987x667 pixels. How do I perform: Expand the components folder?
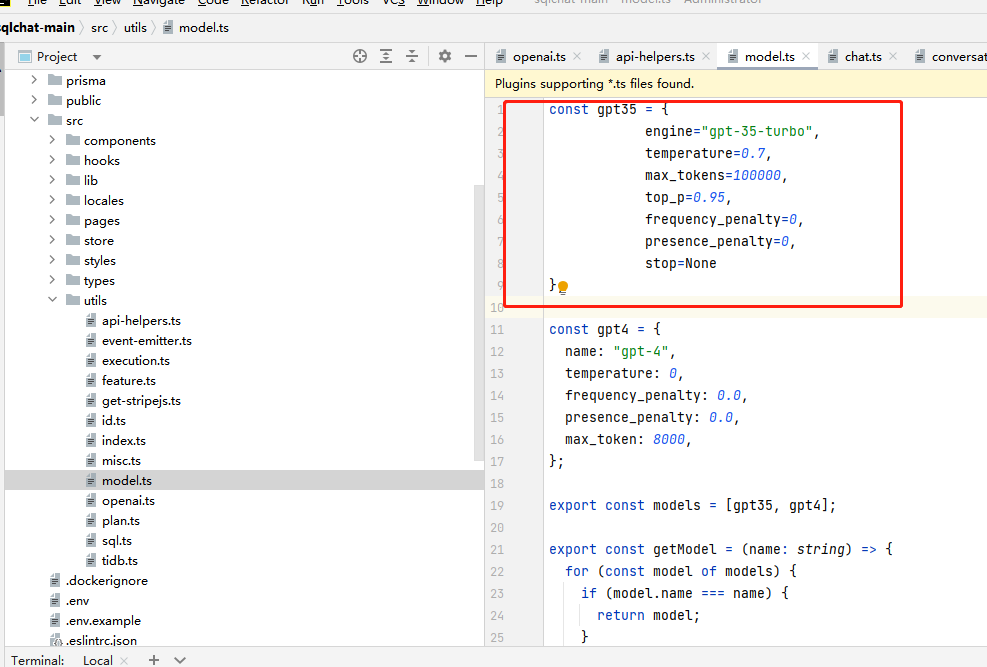[x=52, y=140]
